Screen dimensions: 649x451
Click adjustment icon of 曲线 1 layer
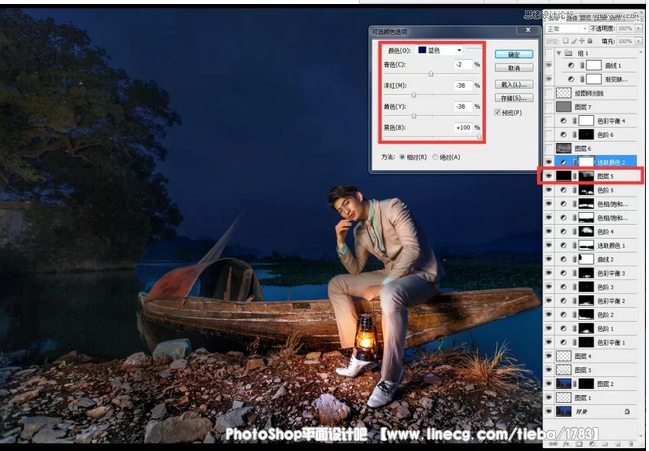pos(571,65)
